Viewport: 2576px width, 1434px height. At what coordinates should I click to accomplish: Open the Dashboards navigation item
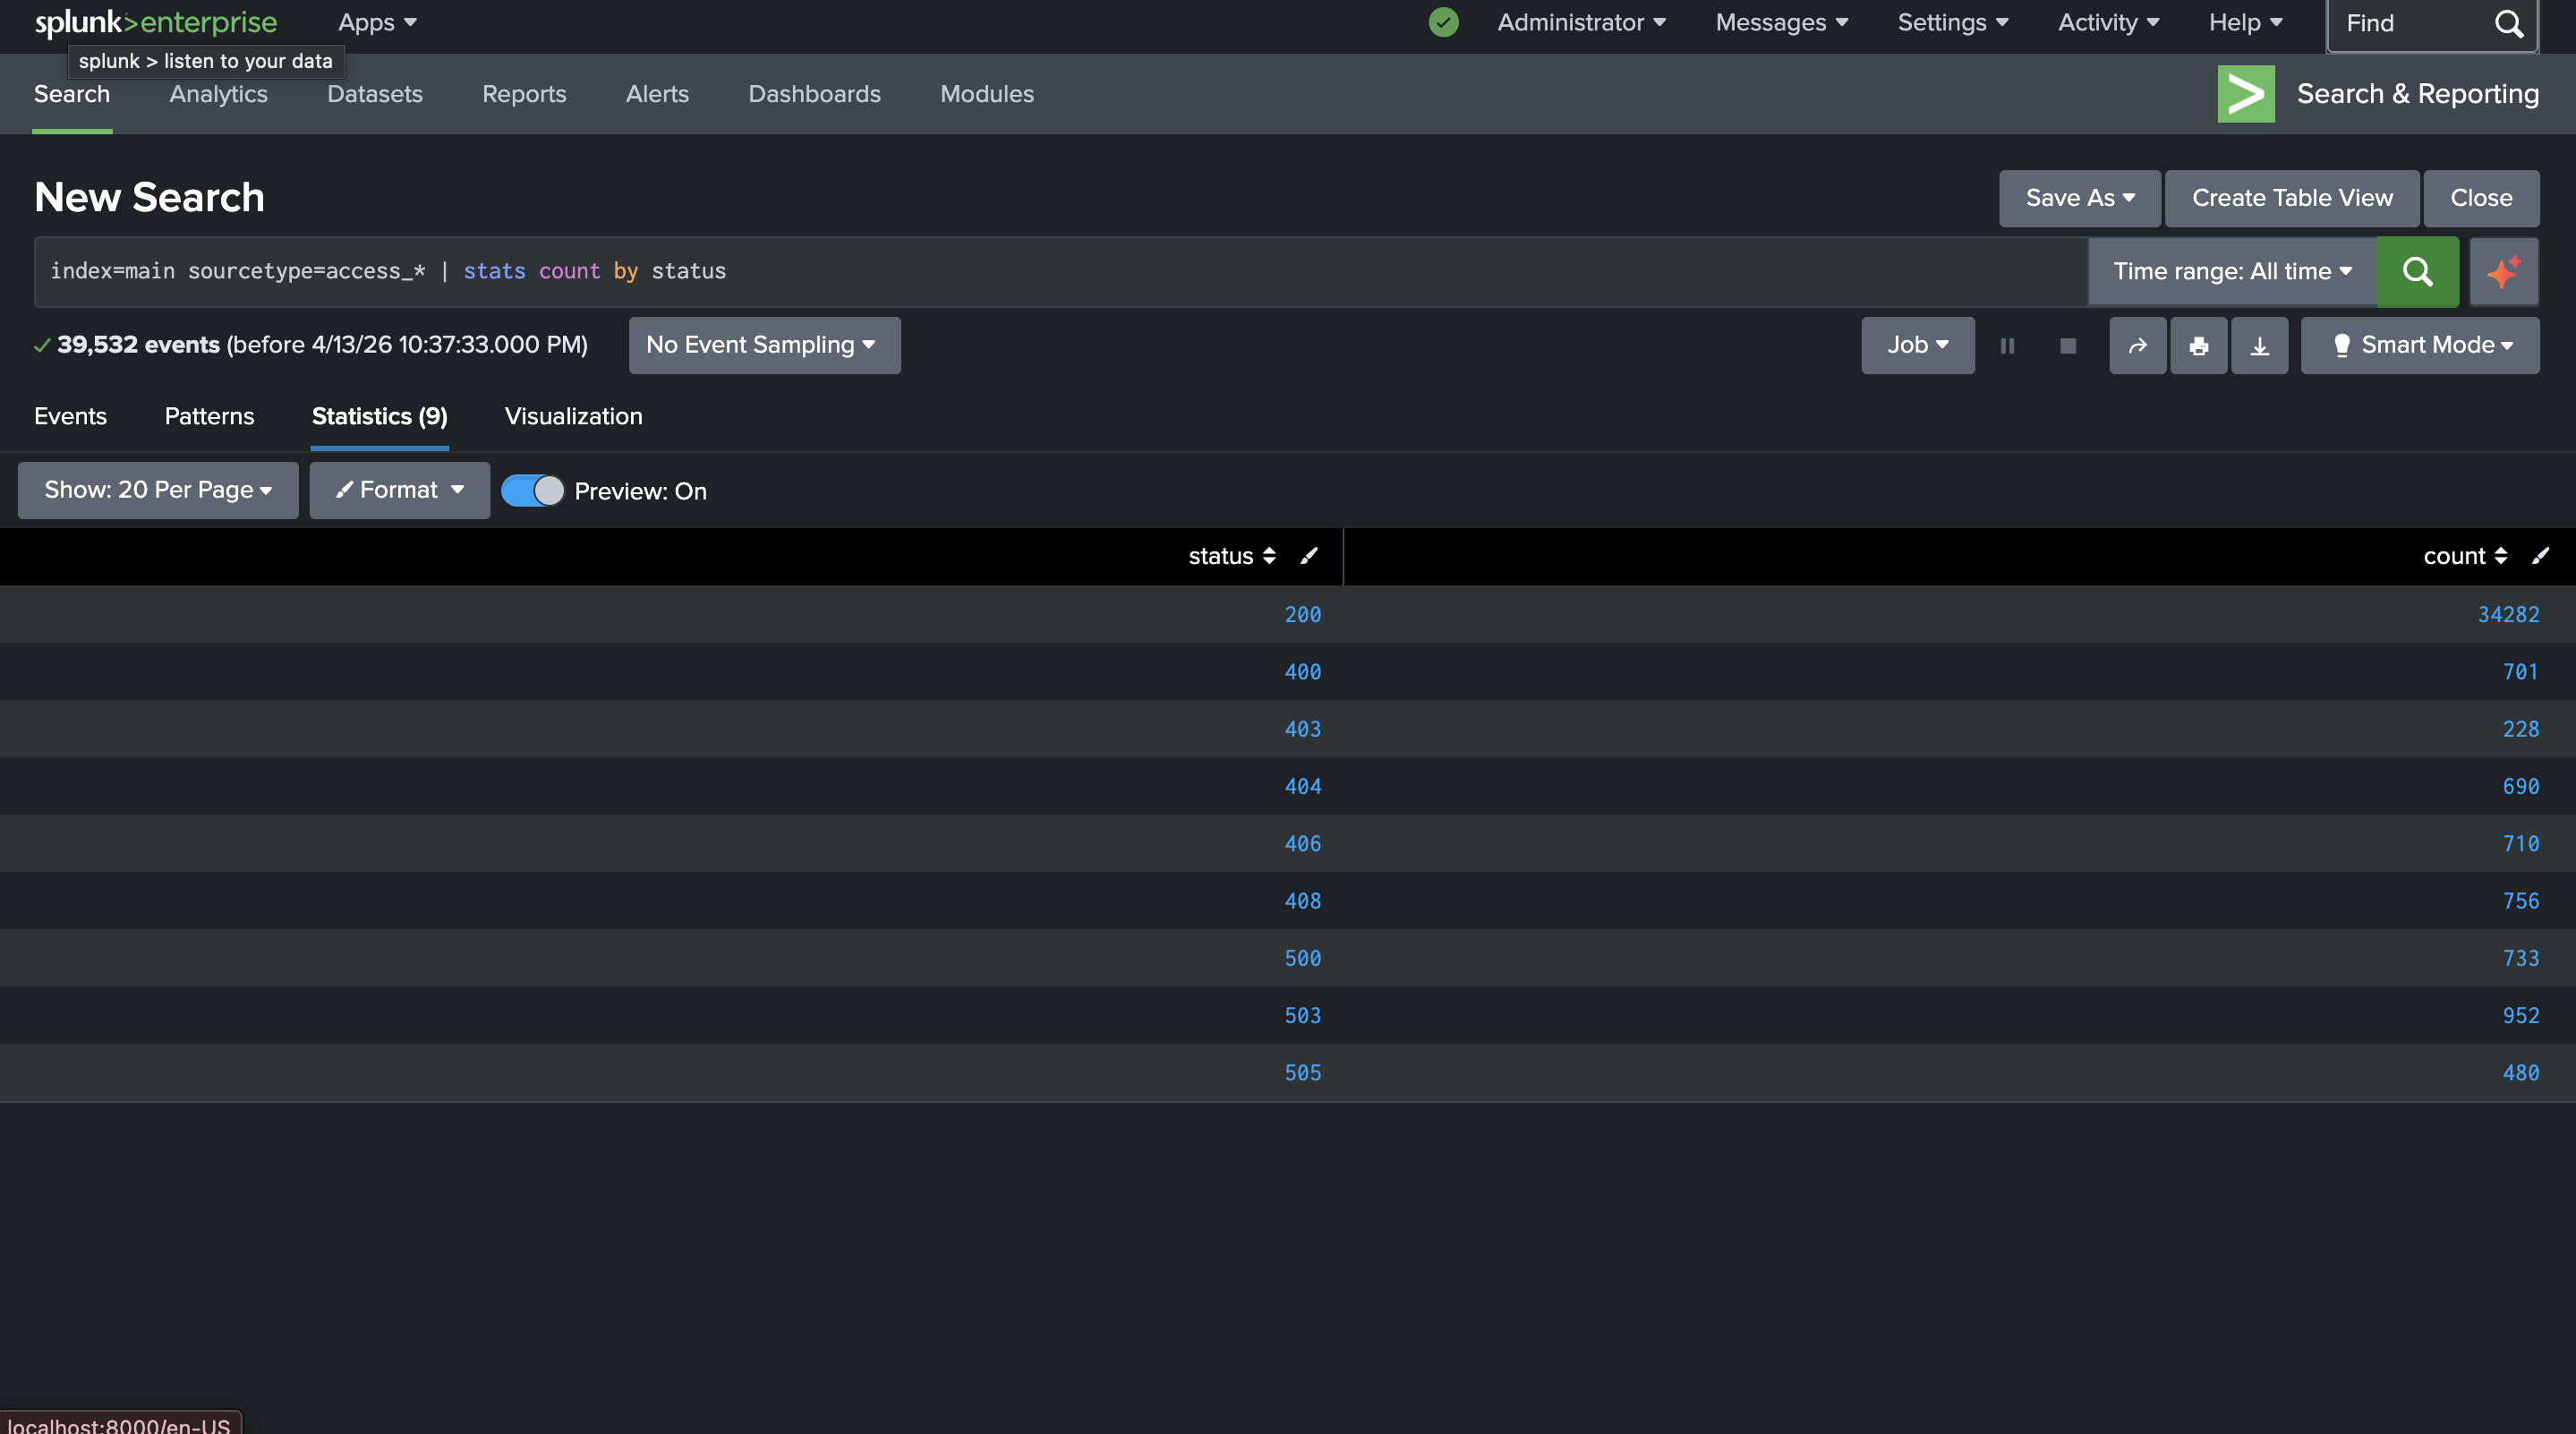tap(814, 94)
